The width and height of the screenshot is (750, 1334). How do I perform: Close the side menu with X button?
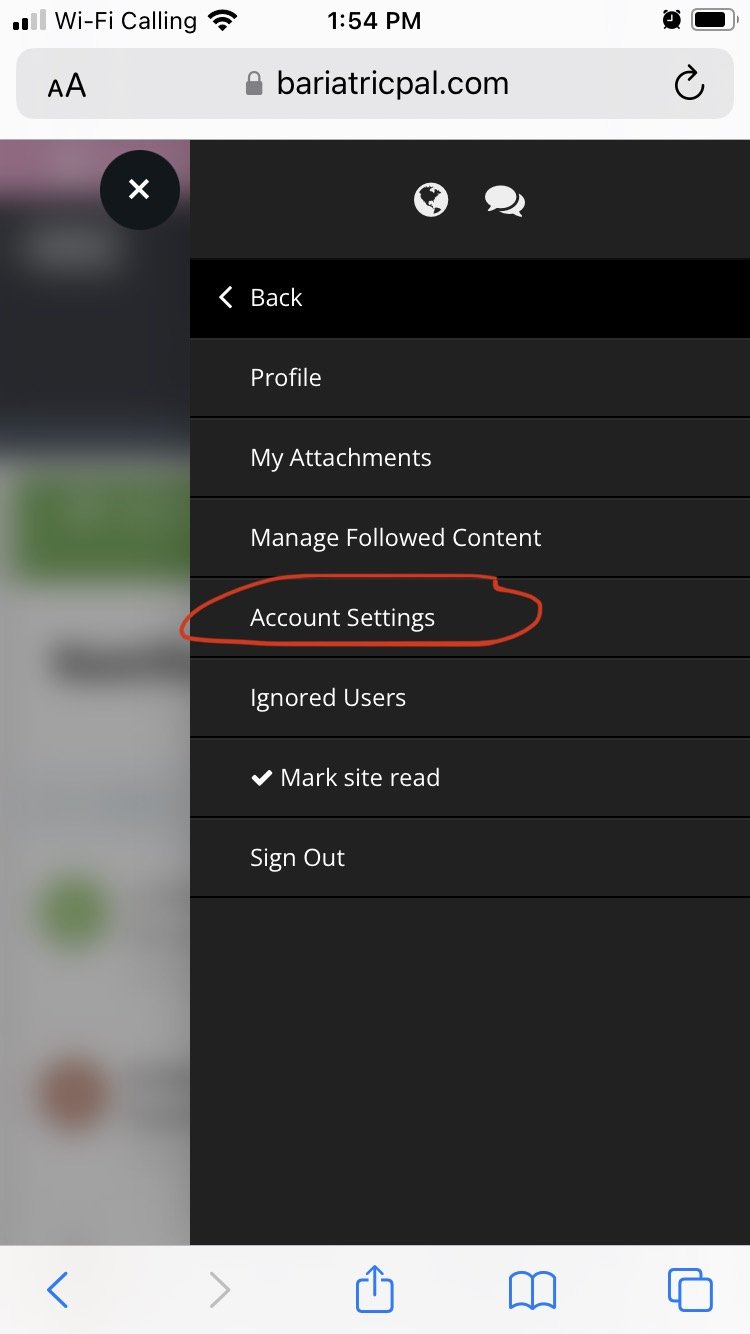[x=139, y=189]
